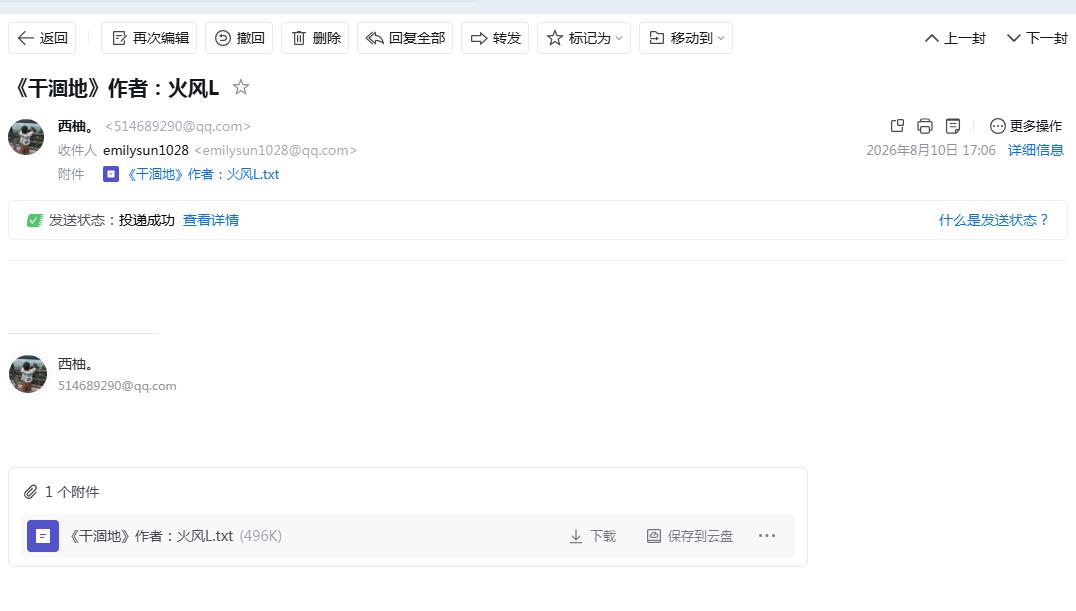Viewport: 1076px width, 611px height.
Task: Expand the 标记为 dropdown
Action: pyautogui.click(x=584, y=38)
